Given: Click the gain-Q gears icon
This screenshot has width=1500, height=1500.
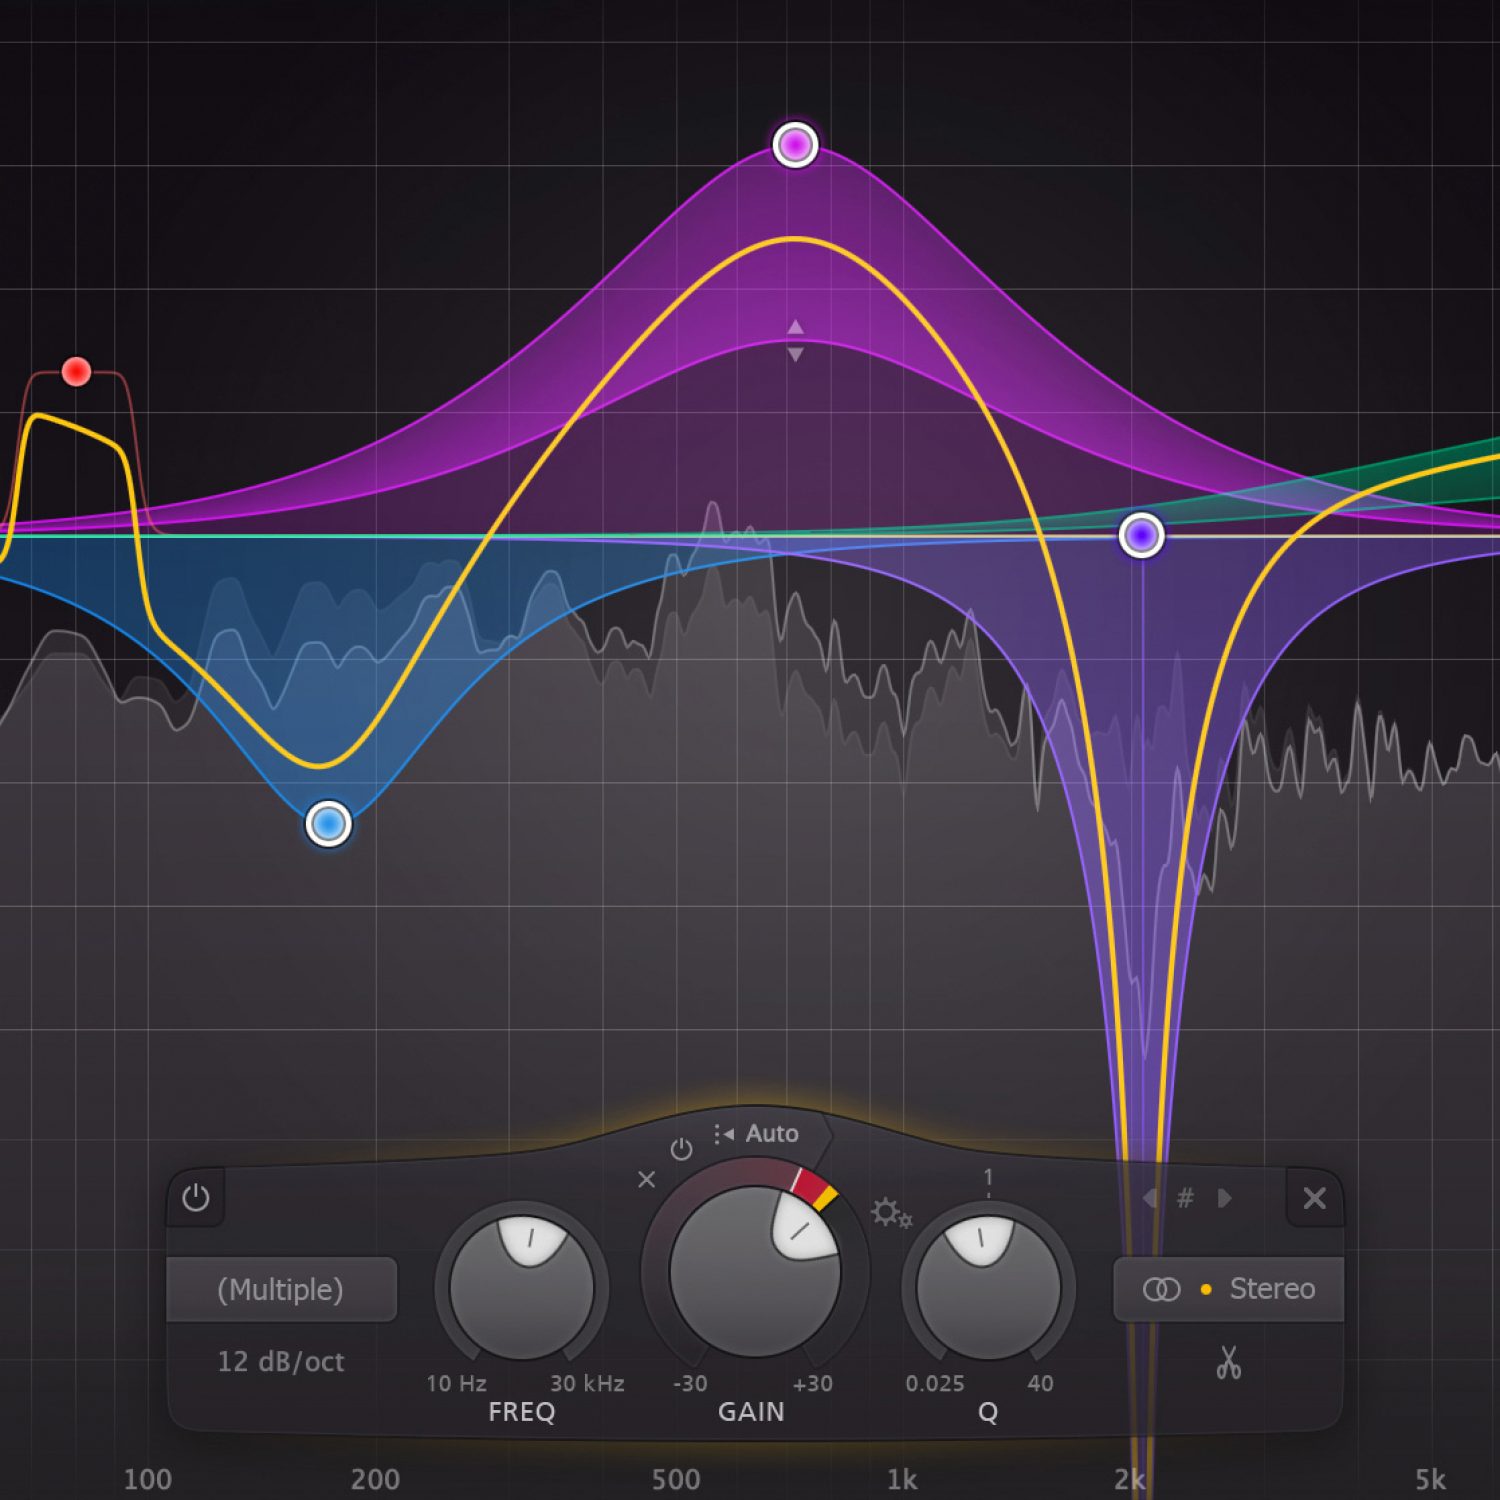Looking at the screenshot, I should tap(890, 1213).
